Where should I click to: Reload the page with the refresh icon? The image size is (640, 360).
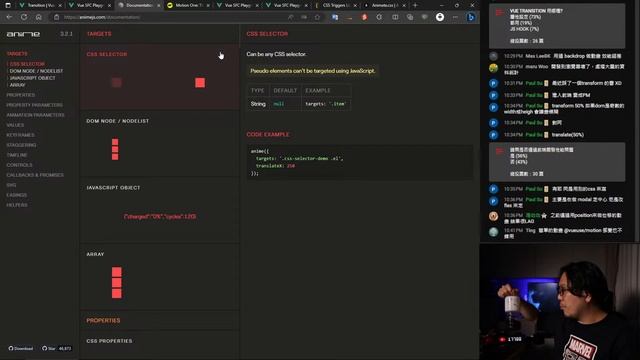click(x=24, y=17)
